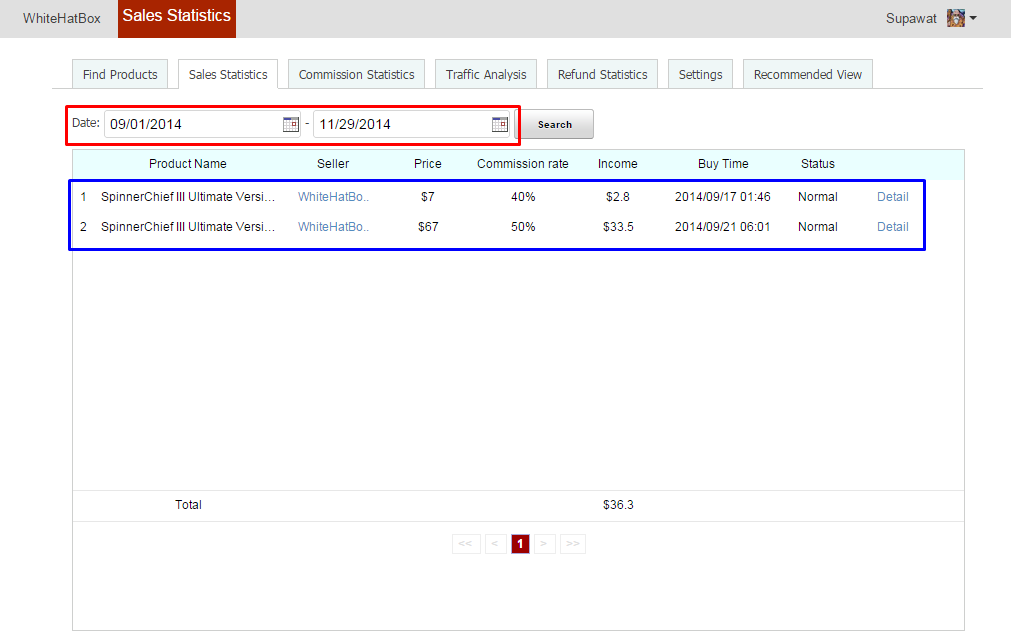
Task: Go to the previous results page
Action: tap(495, 544)
